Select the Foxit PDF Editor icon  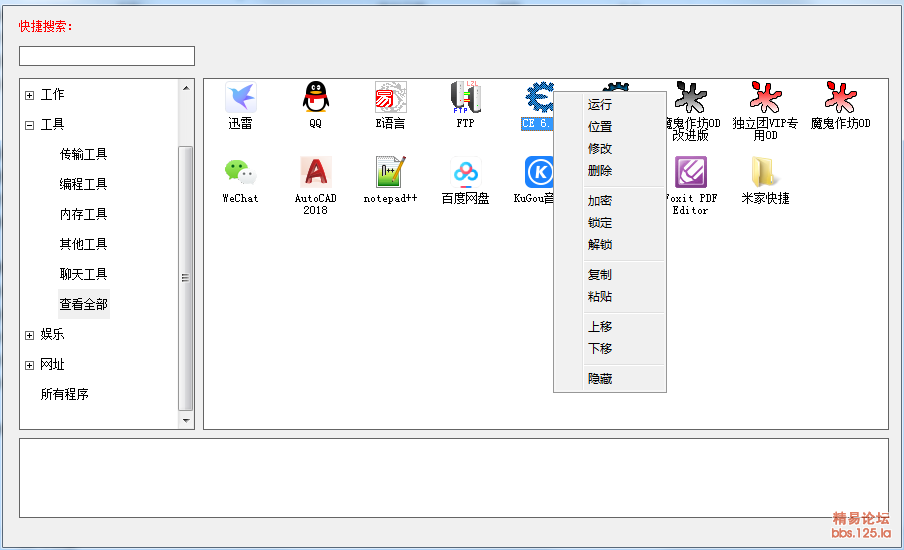[690, 172]
